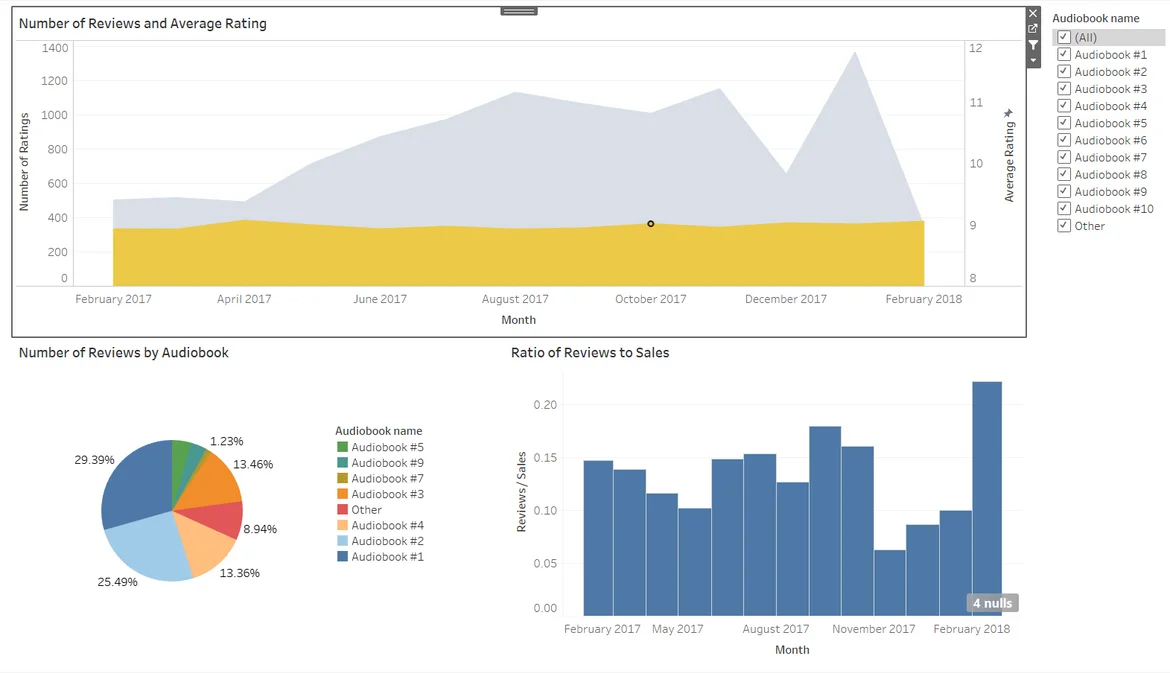
Task: Uncheck the Other filter checkbox
Action: pos(1064,226)
